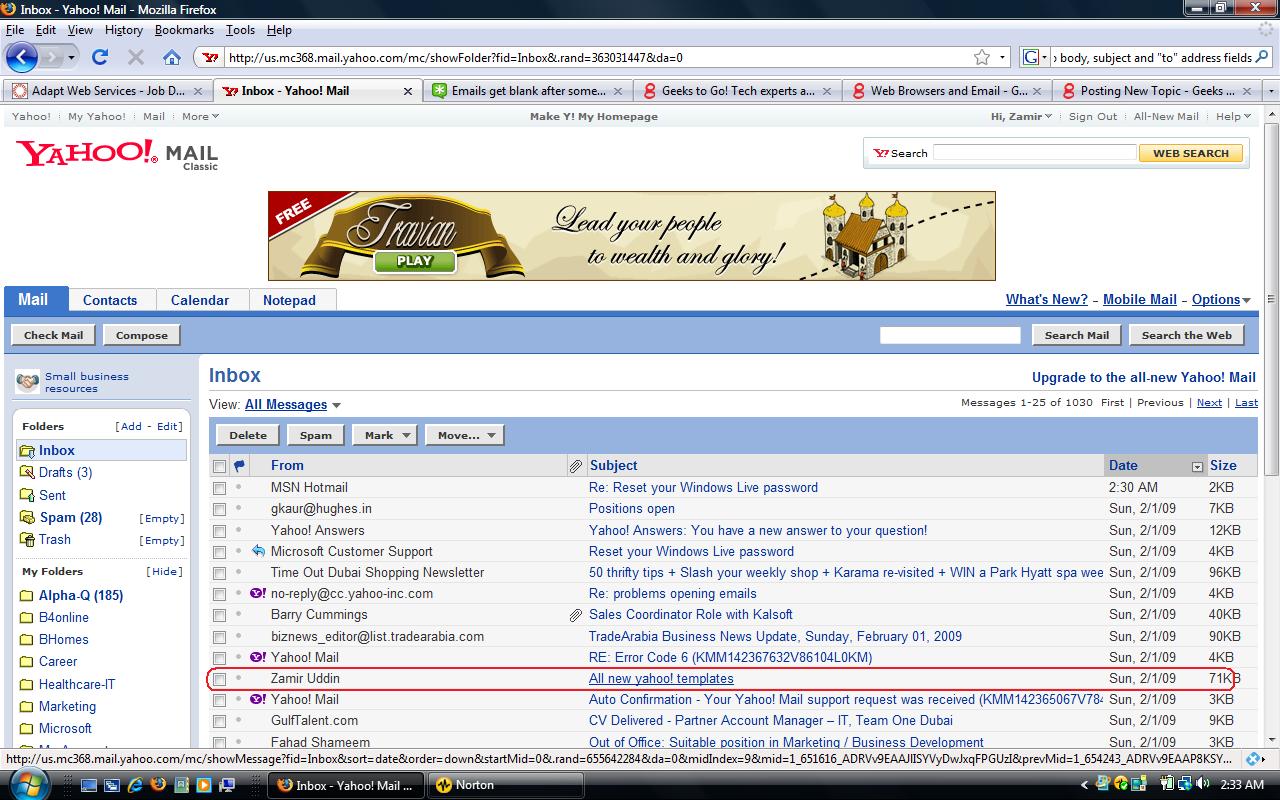Click the Inbox folder icon in sidebar
This screenshot has height=800, width=1280.
point(27,451)
